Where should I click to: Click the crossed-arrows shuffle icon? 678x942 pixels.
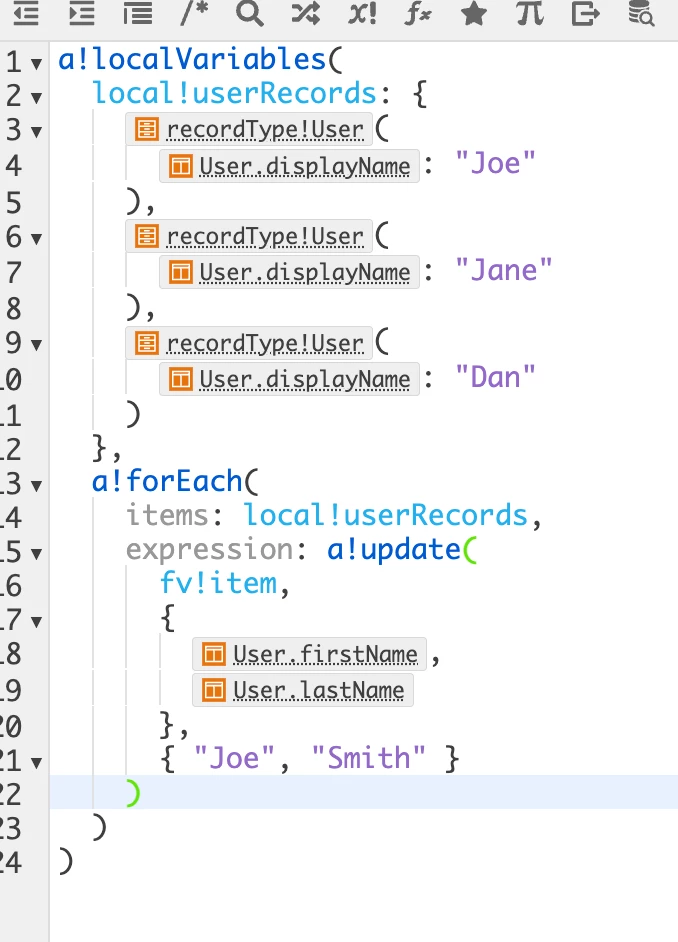pos(306,13)
